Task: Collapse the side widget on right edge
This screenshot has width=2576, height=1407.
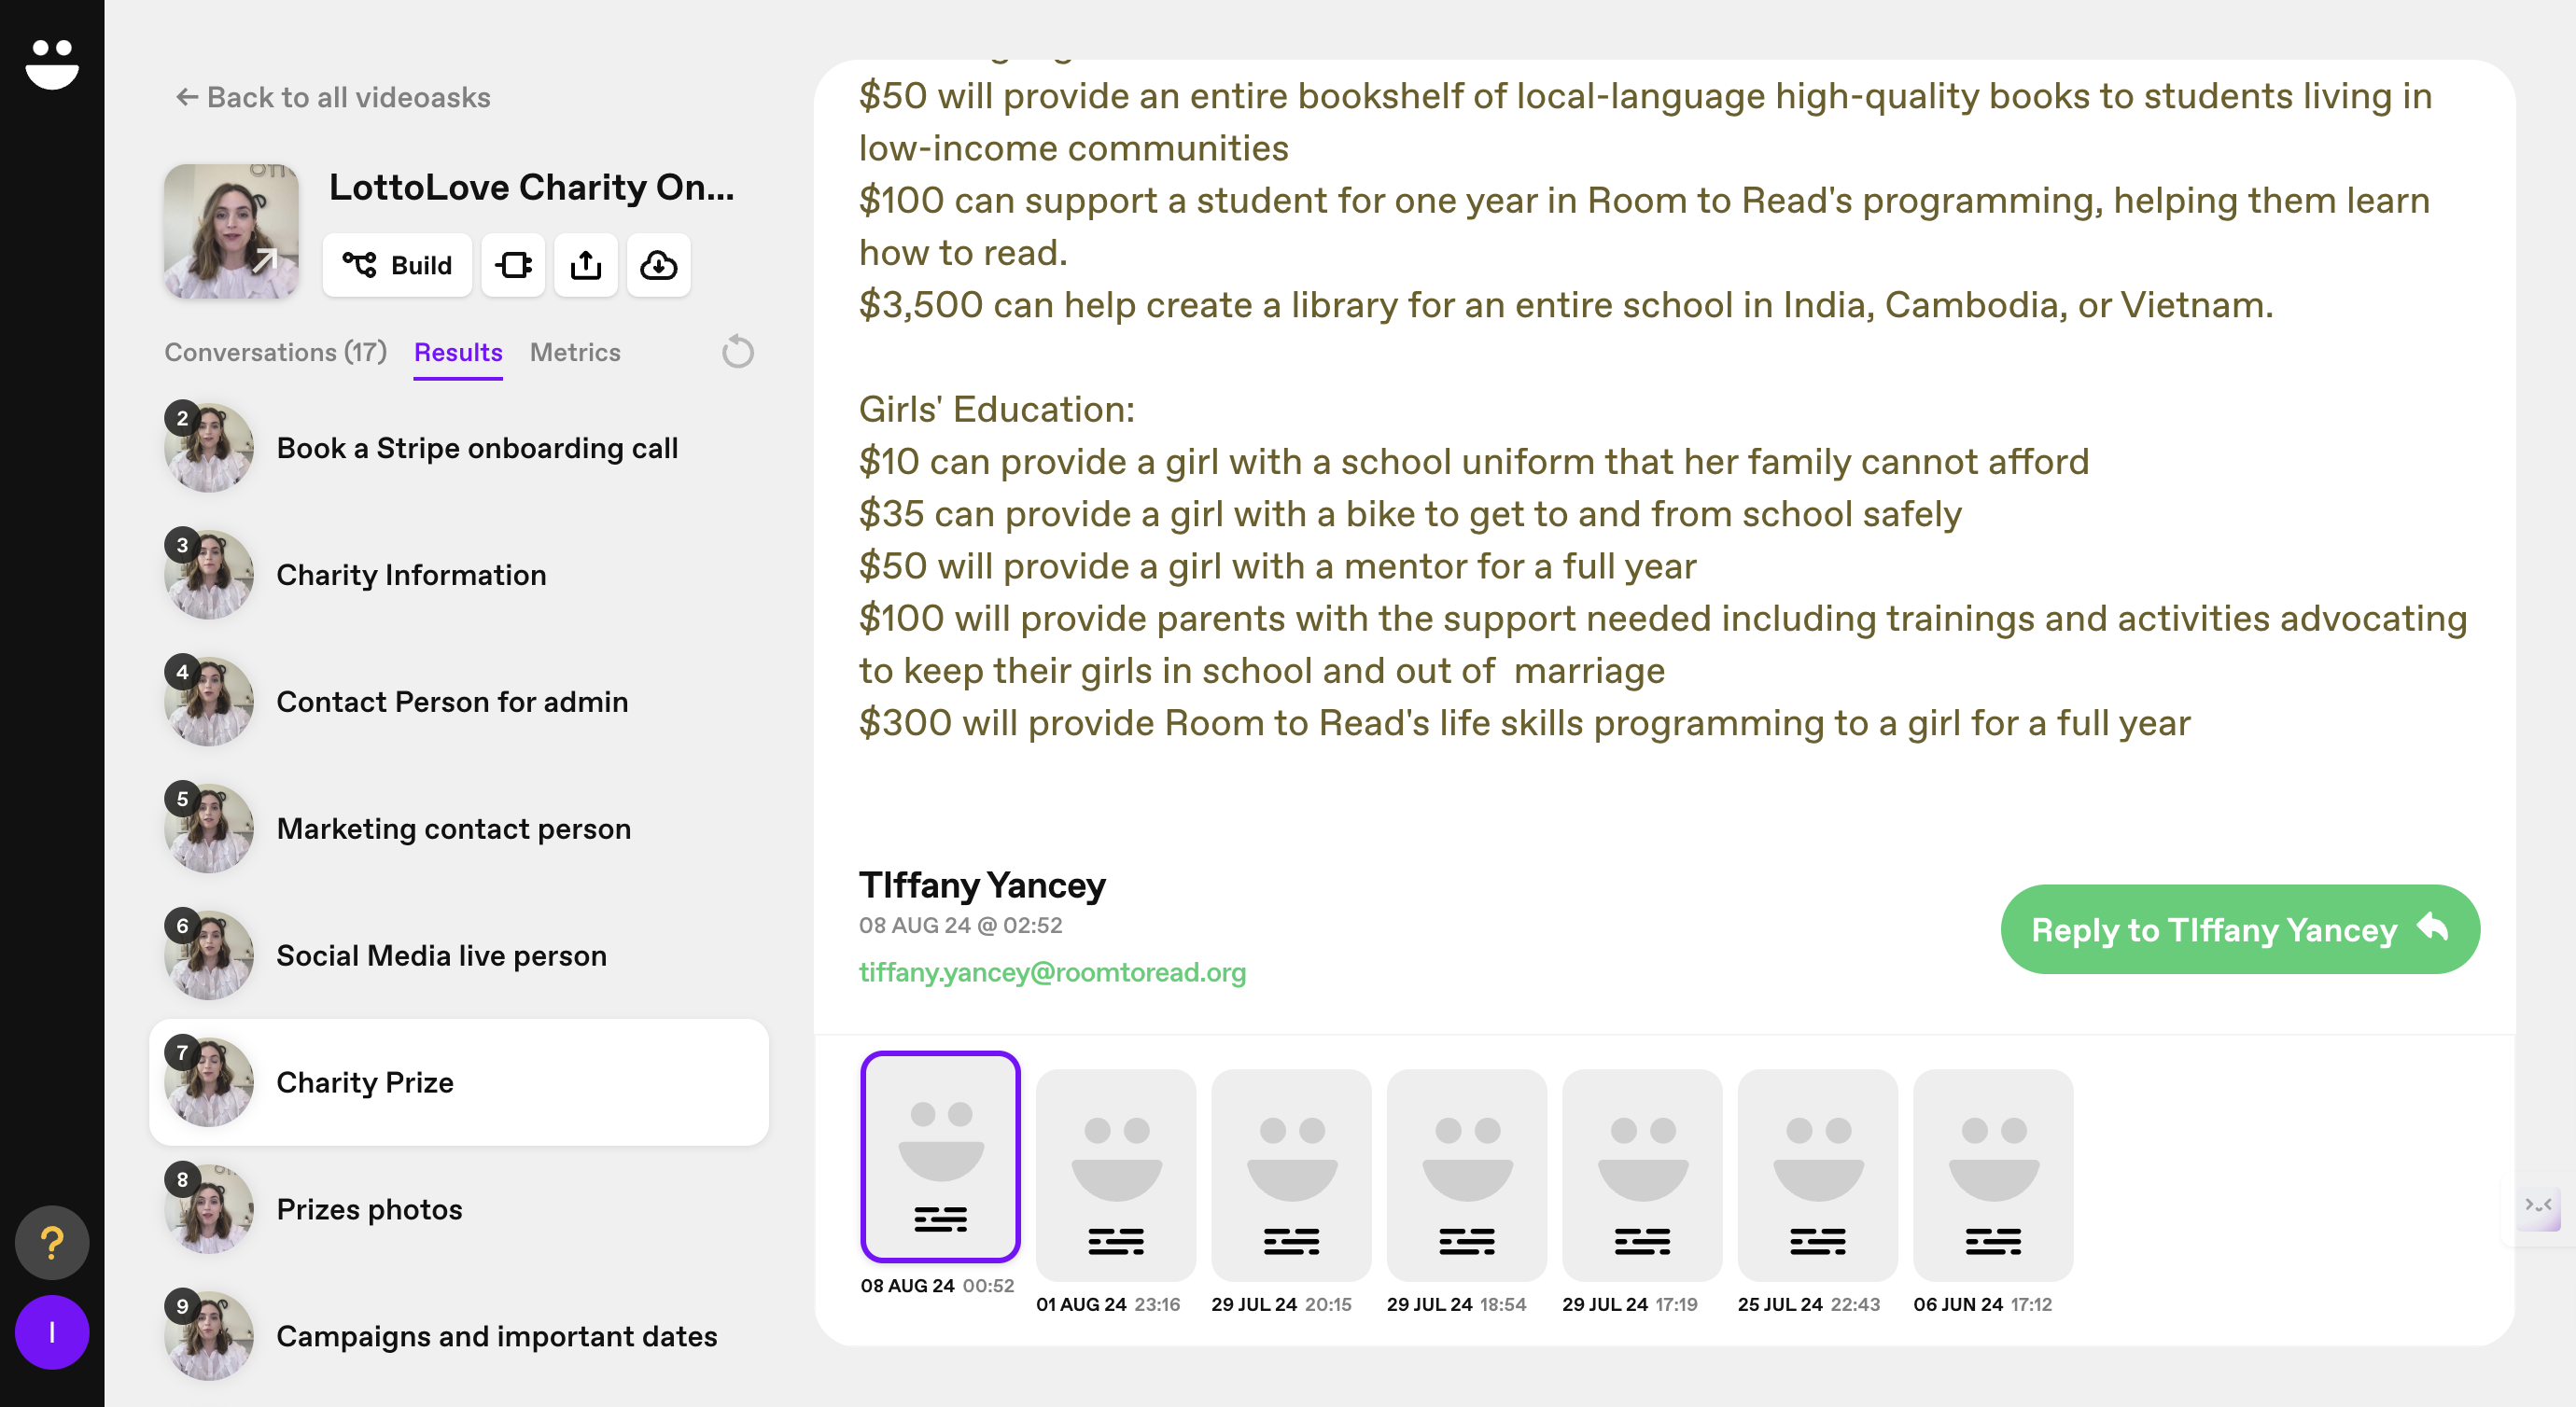Action: 2538,1205
